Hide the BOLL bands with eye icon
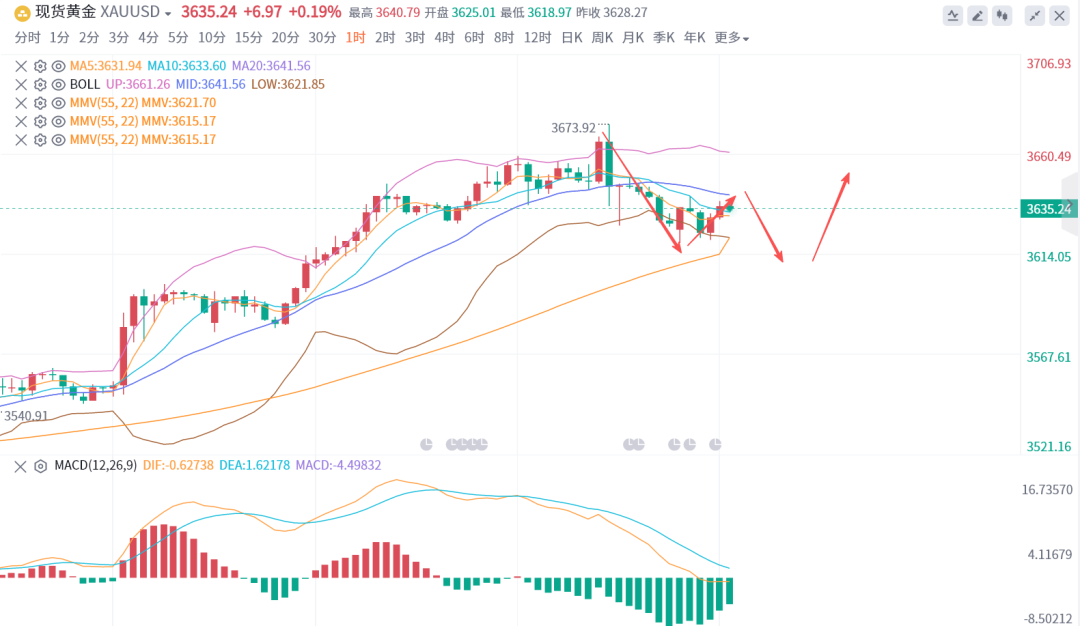Viewport: 1080px width, 626px height. pos(58,84)
